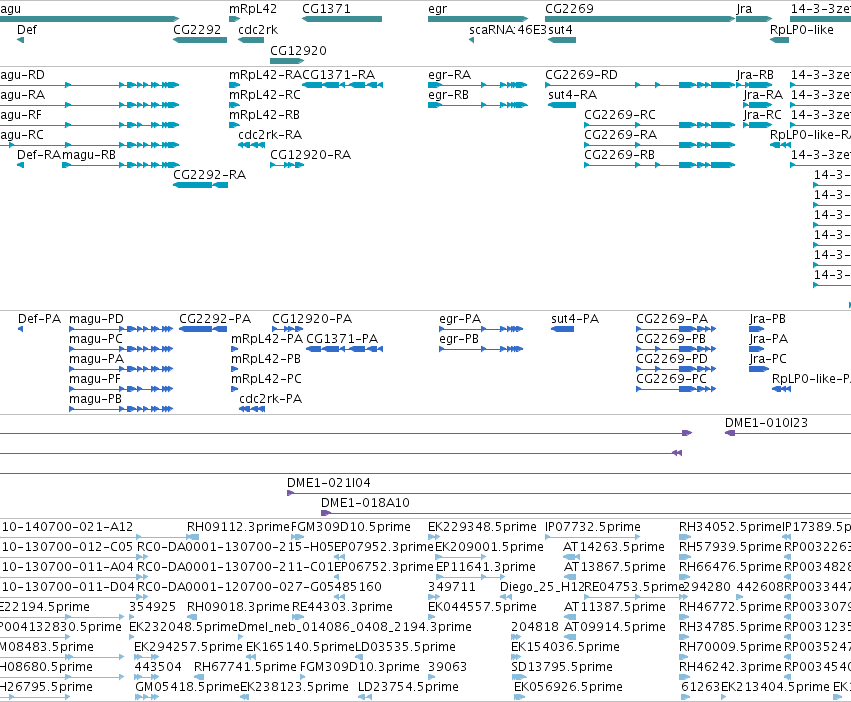Viewport: 851px width, 702px height.
Task: Select the magu-RB transcript label
Action: 89,155
